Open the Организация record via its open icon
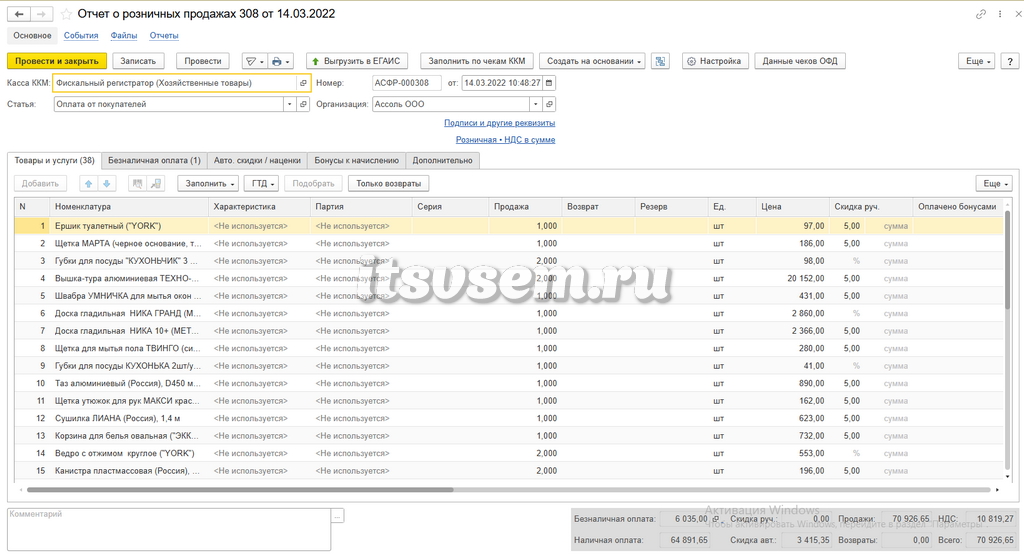 point(549,104)
